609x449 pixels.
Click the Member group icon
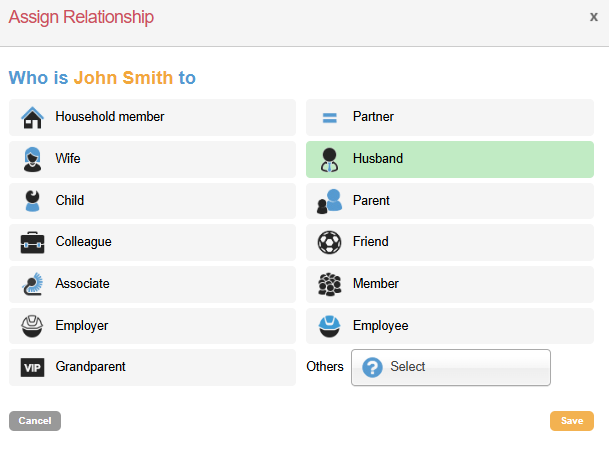pyautogui.click(x=329, y=284)
